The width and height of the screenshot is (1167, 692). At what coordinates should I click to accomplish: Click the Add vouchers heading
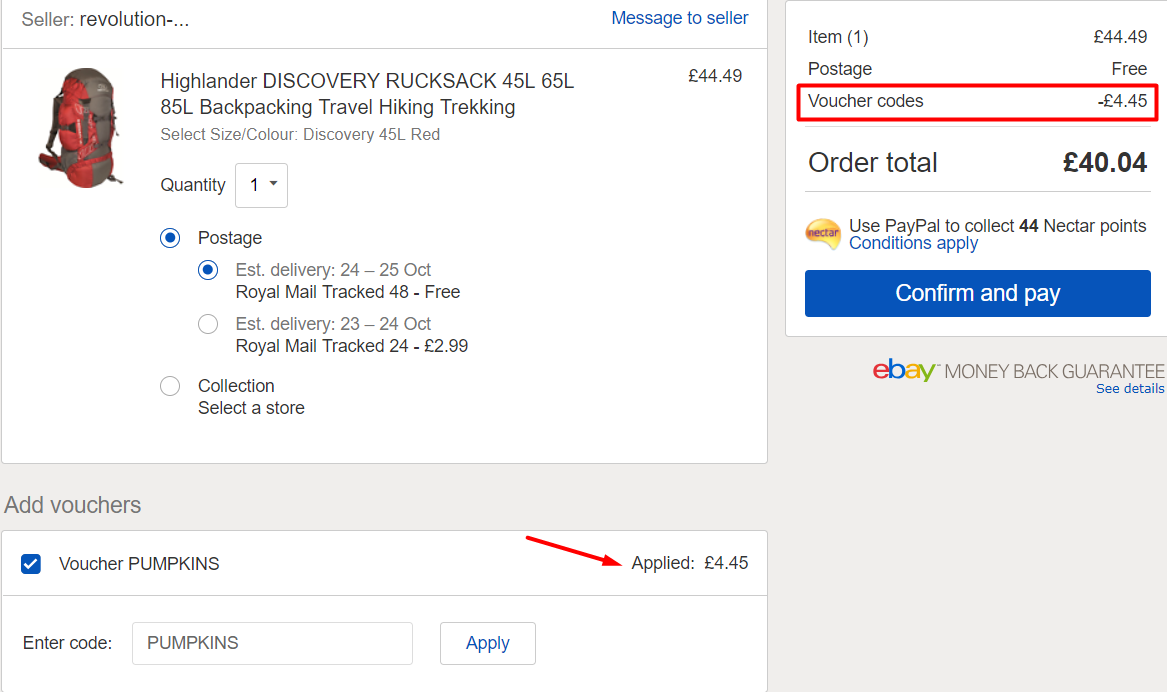click(72, 505)
